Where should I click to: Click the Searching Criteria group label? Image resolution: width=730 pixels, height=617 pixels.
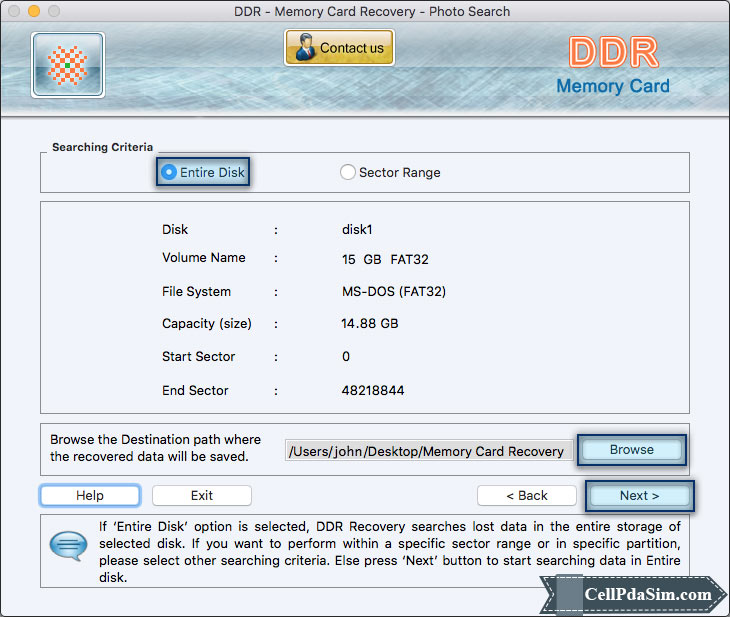[102, 147]
